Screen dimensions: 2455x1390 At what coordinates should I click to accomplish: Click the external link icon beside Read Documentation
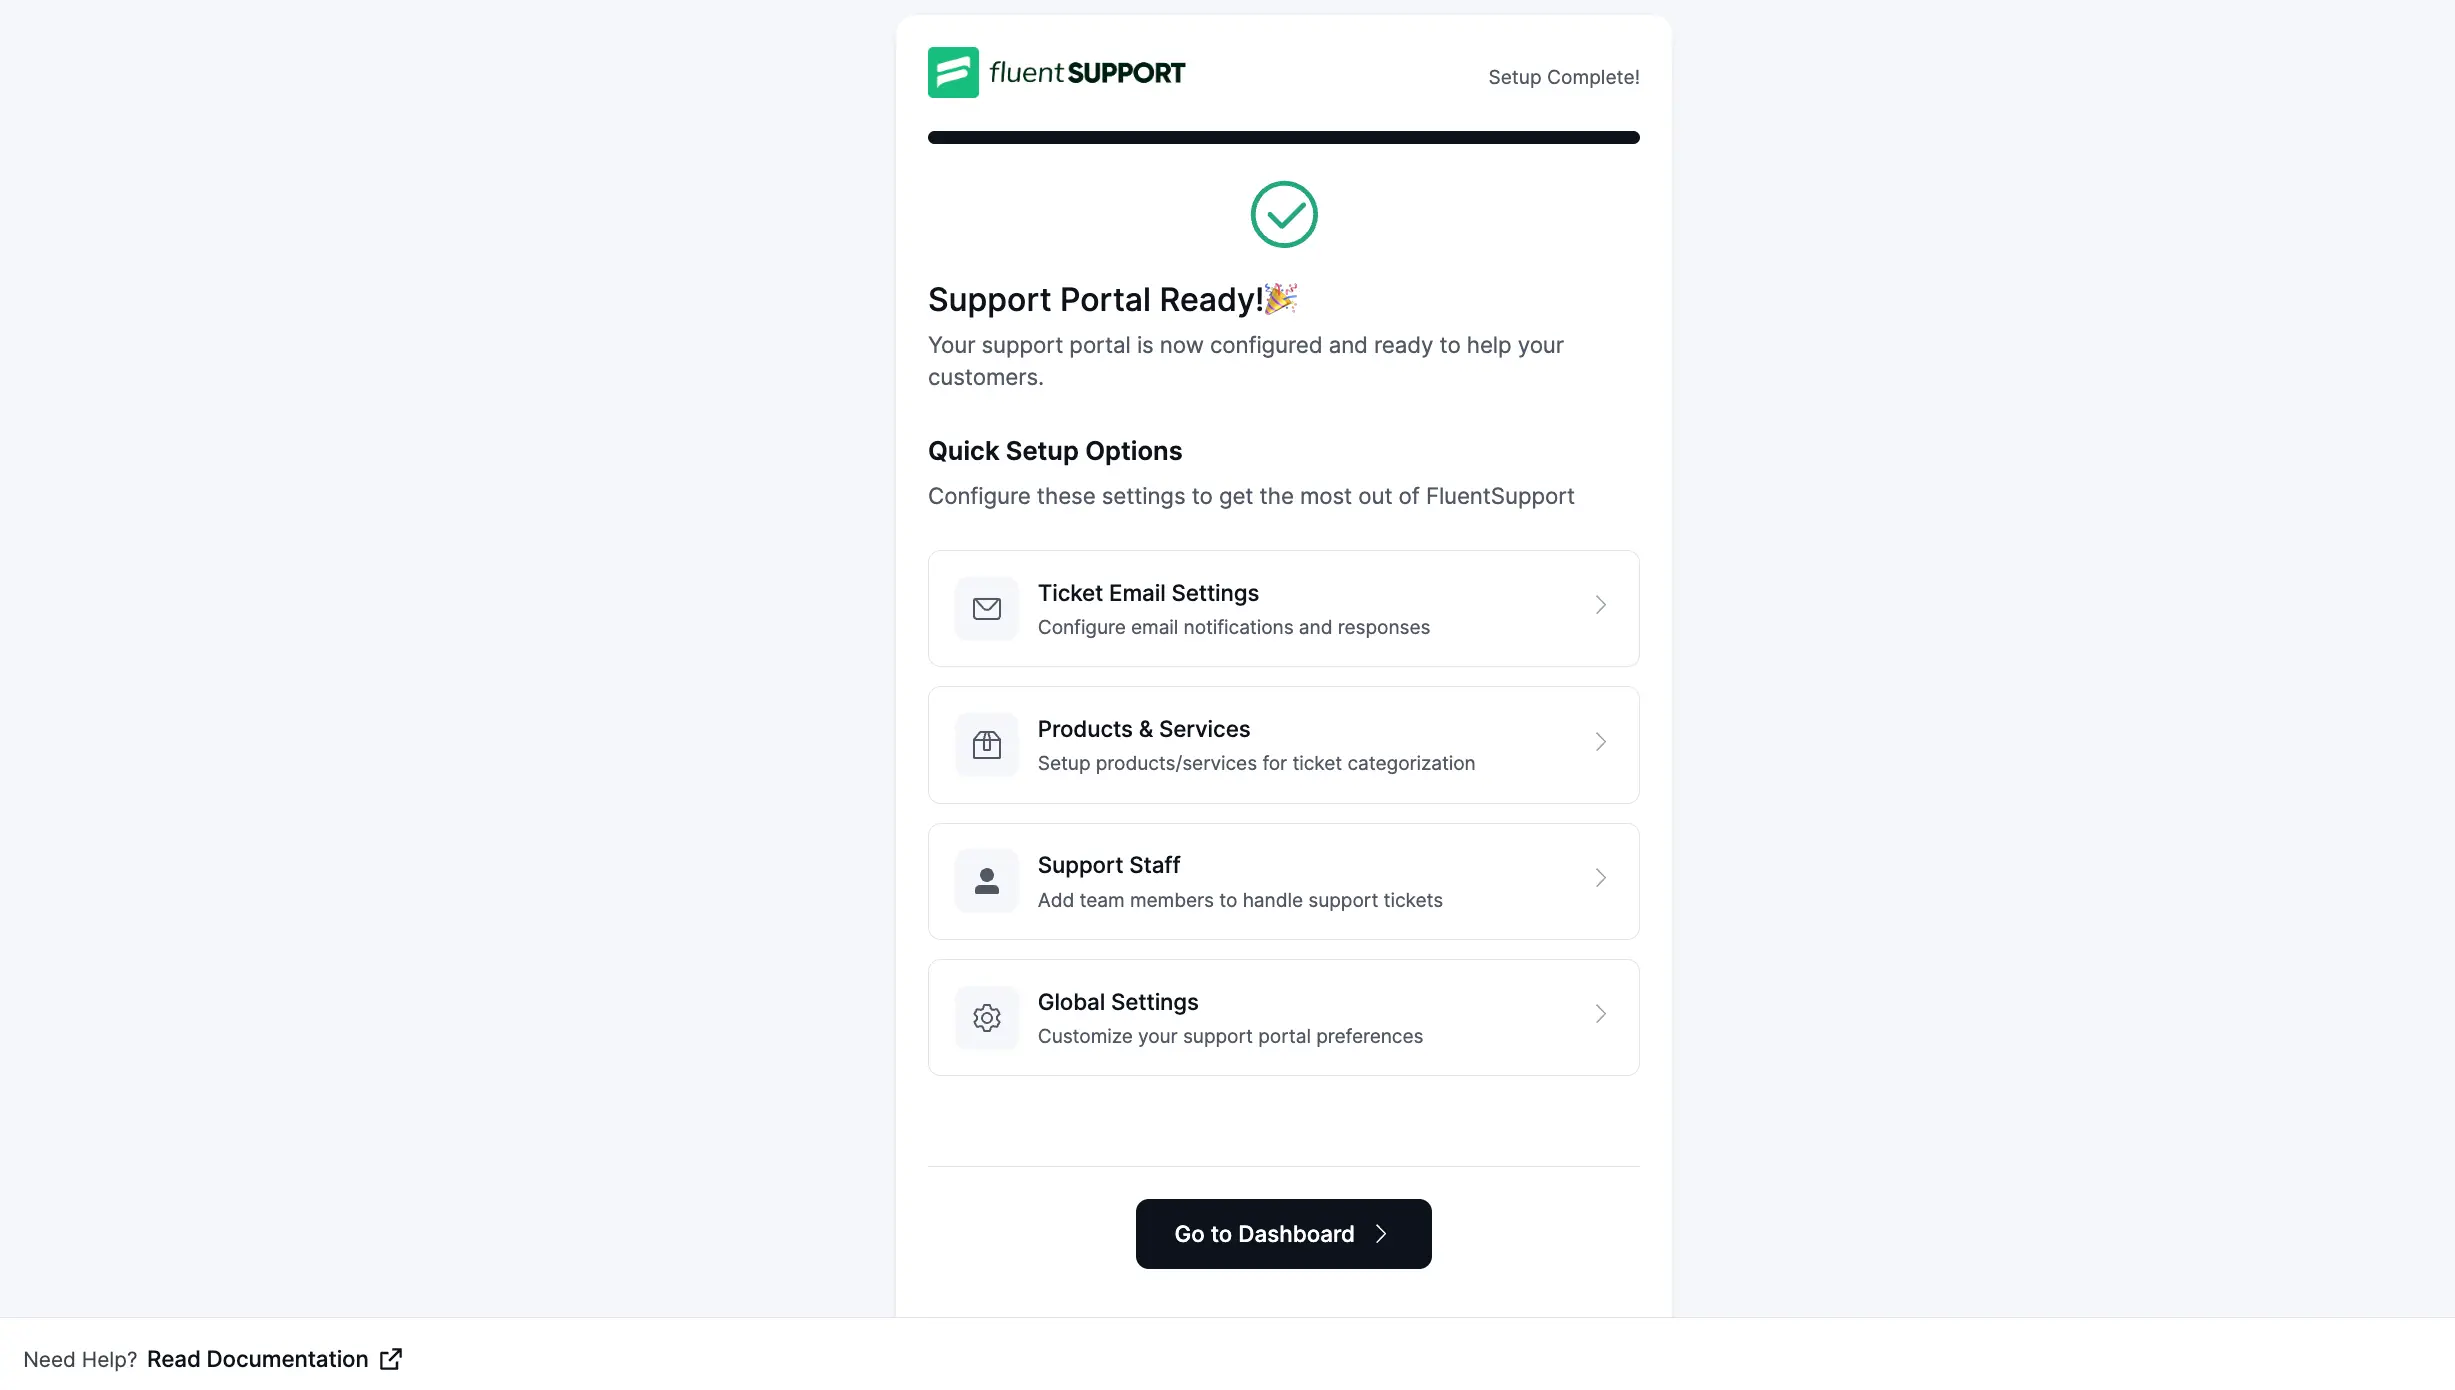point(390,1358)
